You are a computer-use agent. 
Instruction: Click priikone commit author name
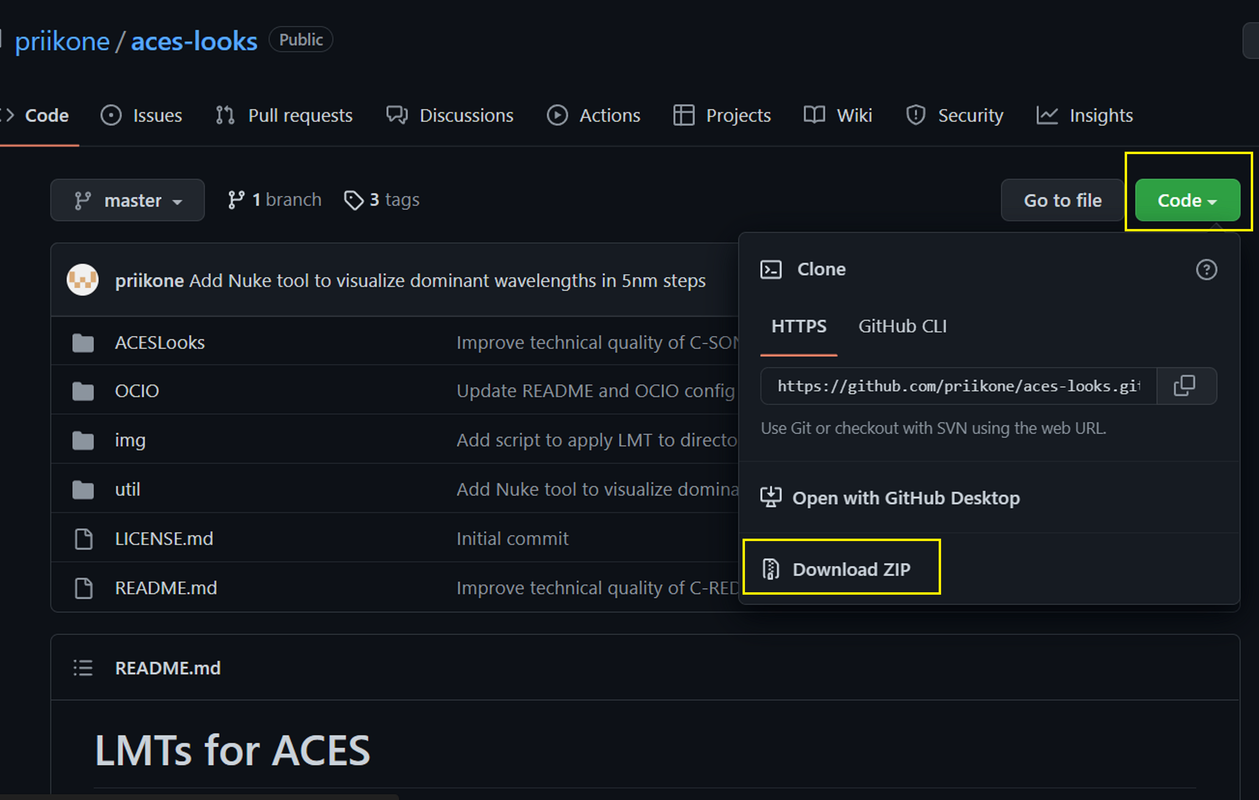coord(149,281)
